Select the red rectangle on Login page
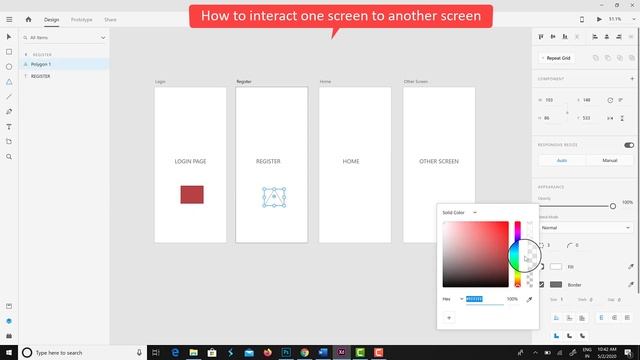640x360 pixels. pos(192,195)
